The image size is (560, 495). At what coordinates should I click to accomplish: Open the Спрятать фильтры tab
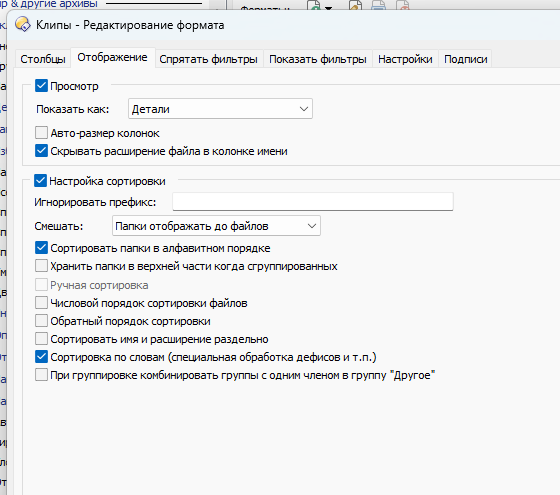(209, 59)
